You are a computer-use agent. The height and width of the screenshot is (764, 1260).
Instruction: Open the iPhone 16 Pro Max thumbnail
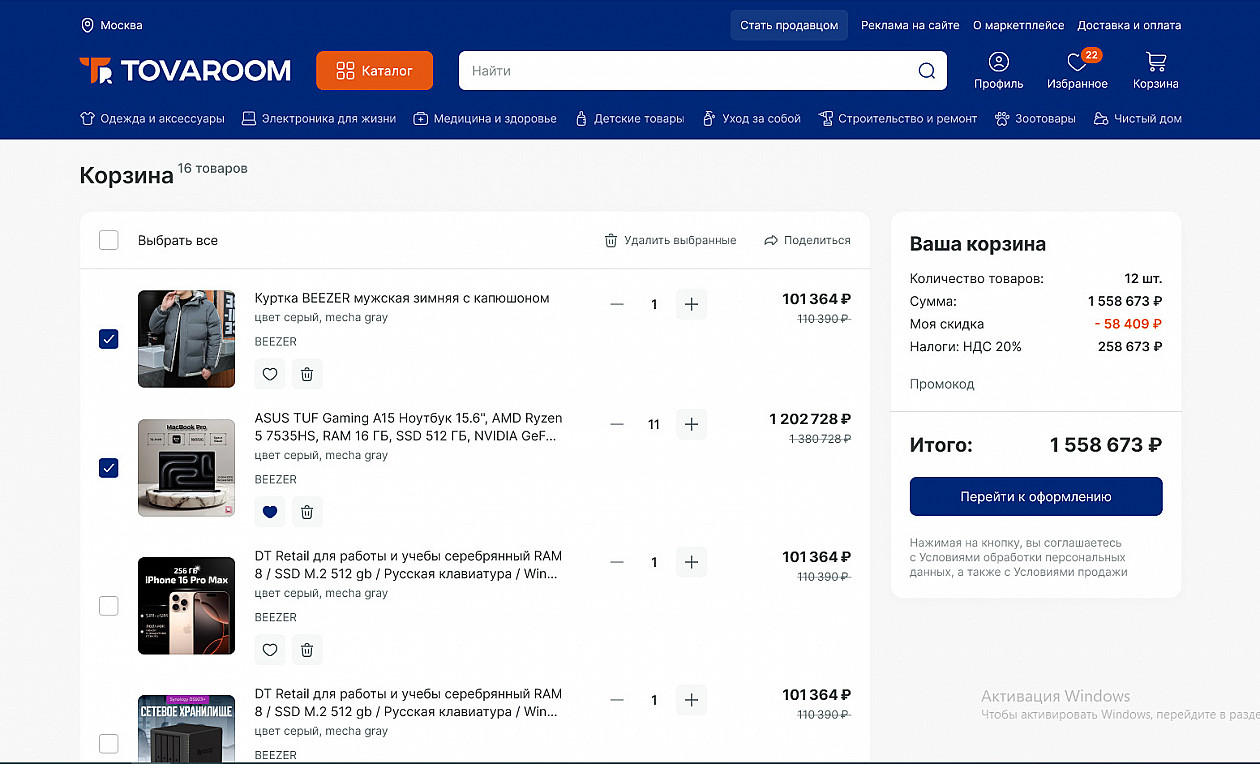[x=186, y=606]
